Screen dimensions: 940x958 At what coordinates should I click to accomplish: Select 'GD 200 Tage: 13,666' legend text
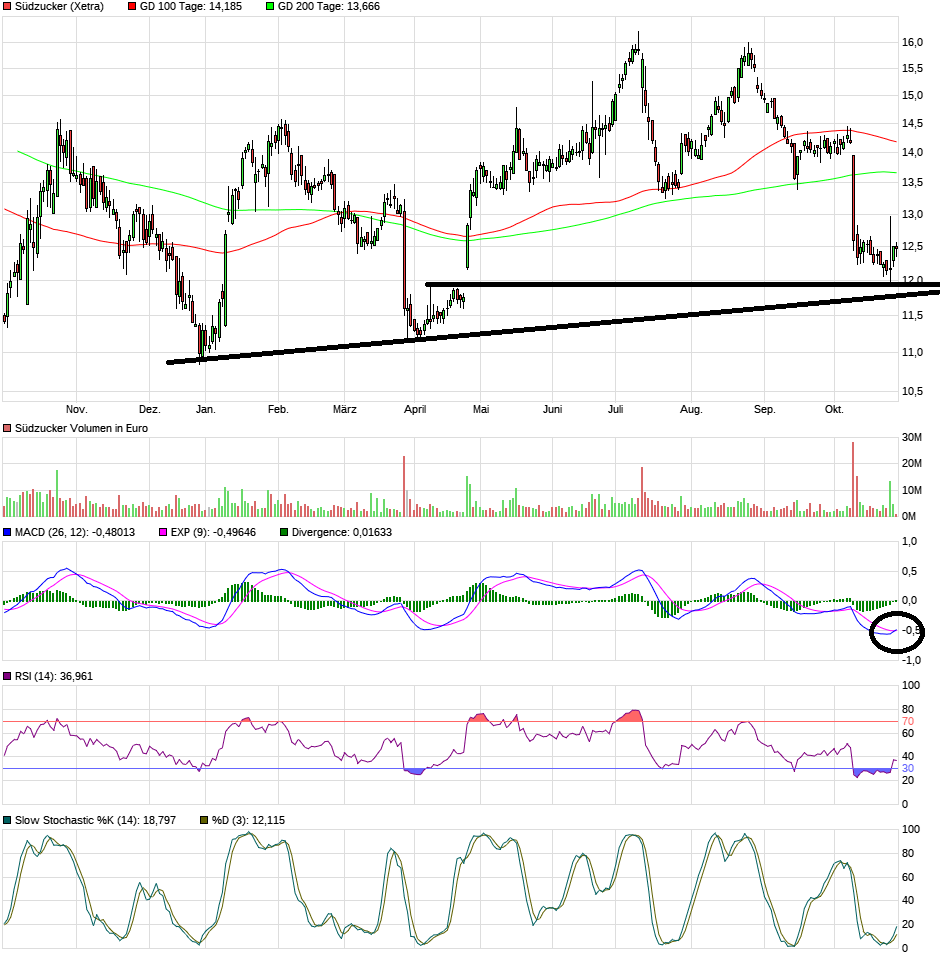(329, 7)
